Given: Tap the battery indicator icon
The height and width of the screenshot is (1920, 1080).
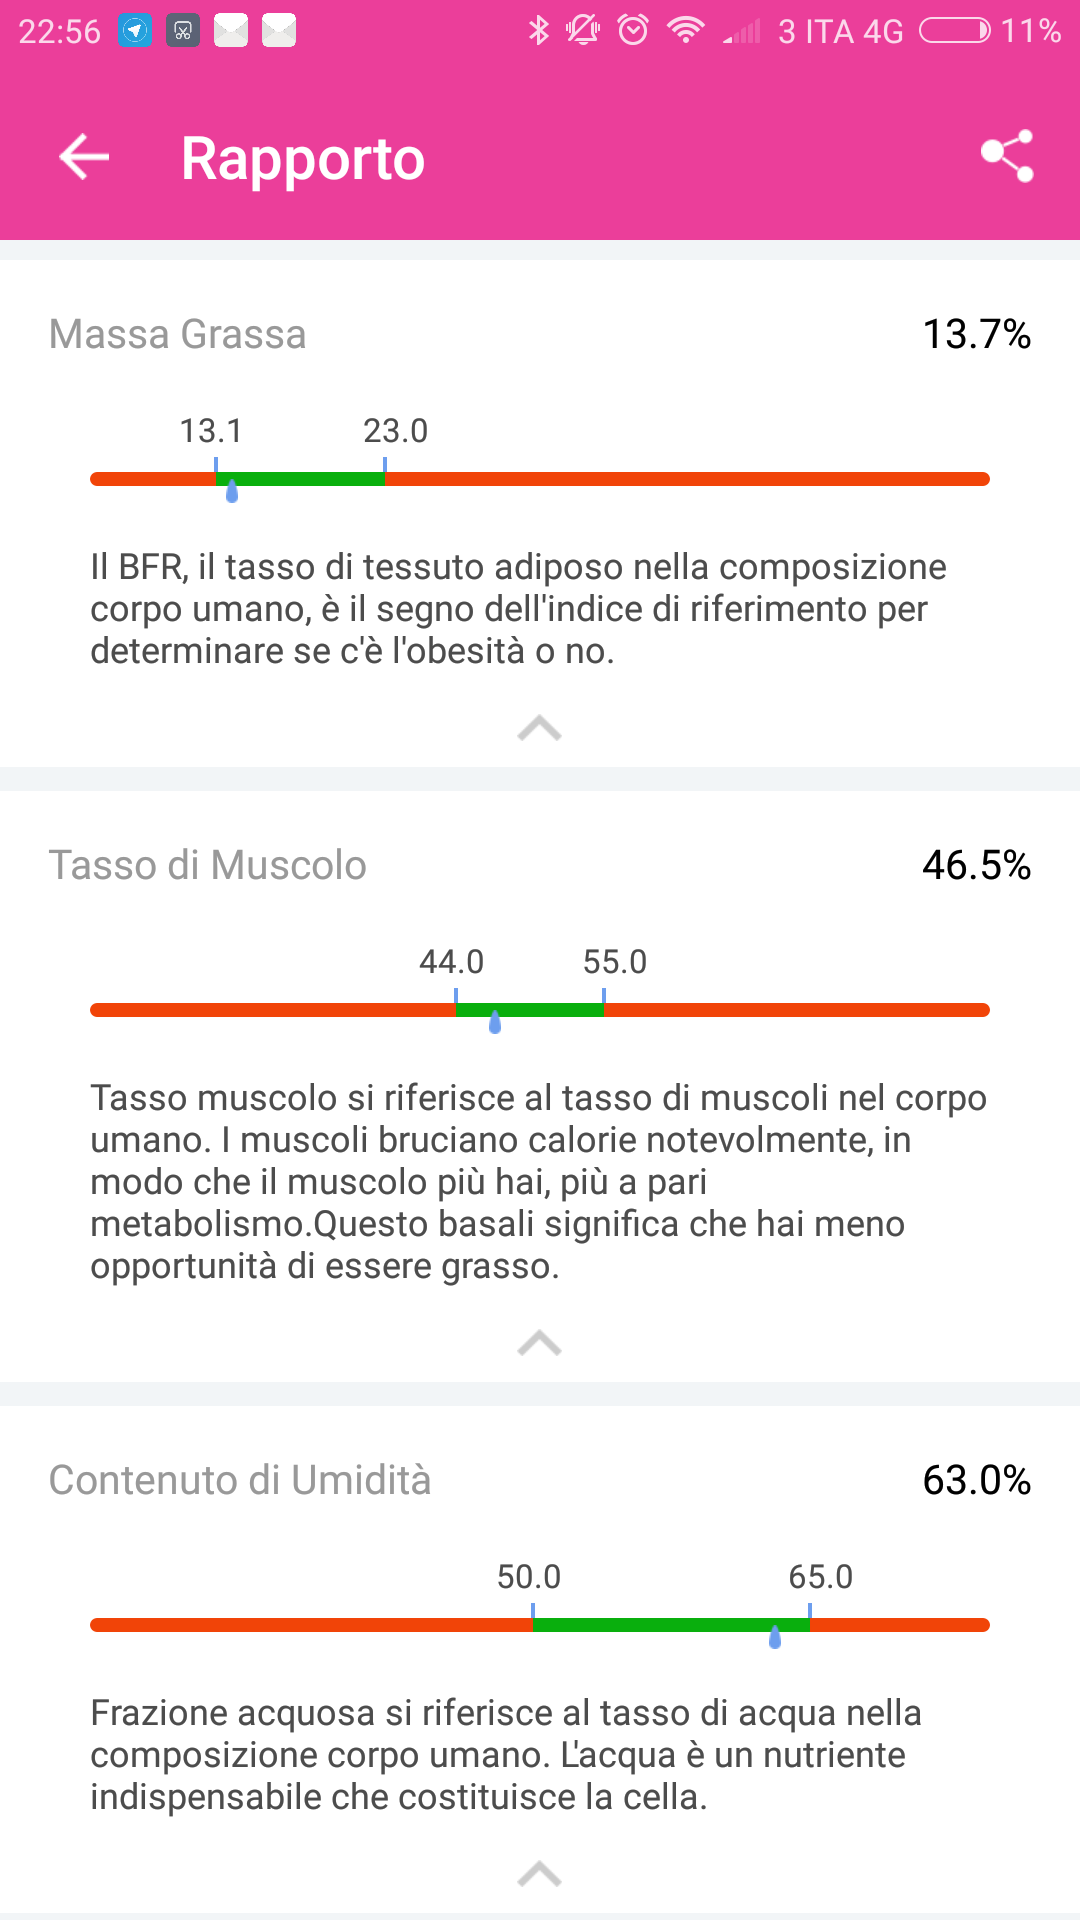Looking at the screenshot, I should [x=954, y=31].
